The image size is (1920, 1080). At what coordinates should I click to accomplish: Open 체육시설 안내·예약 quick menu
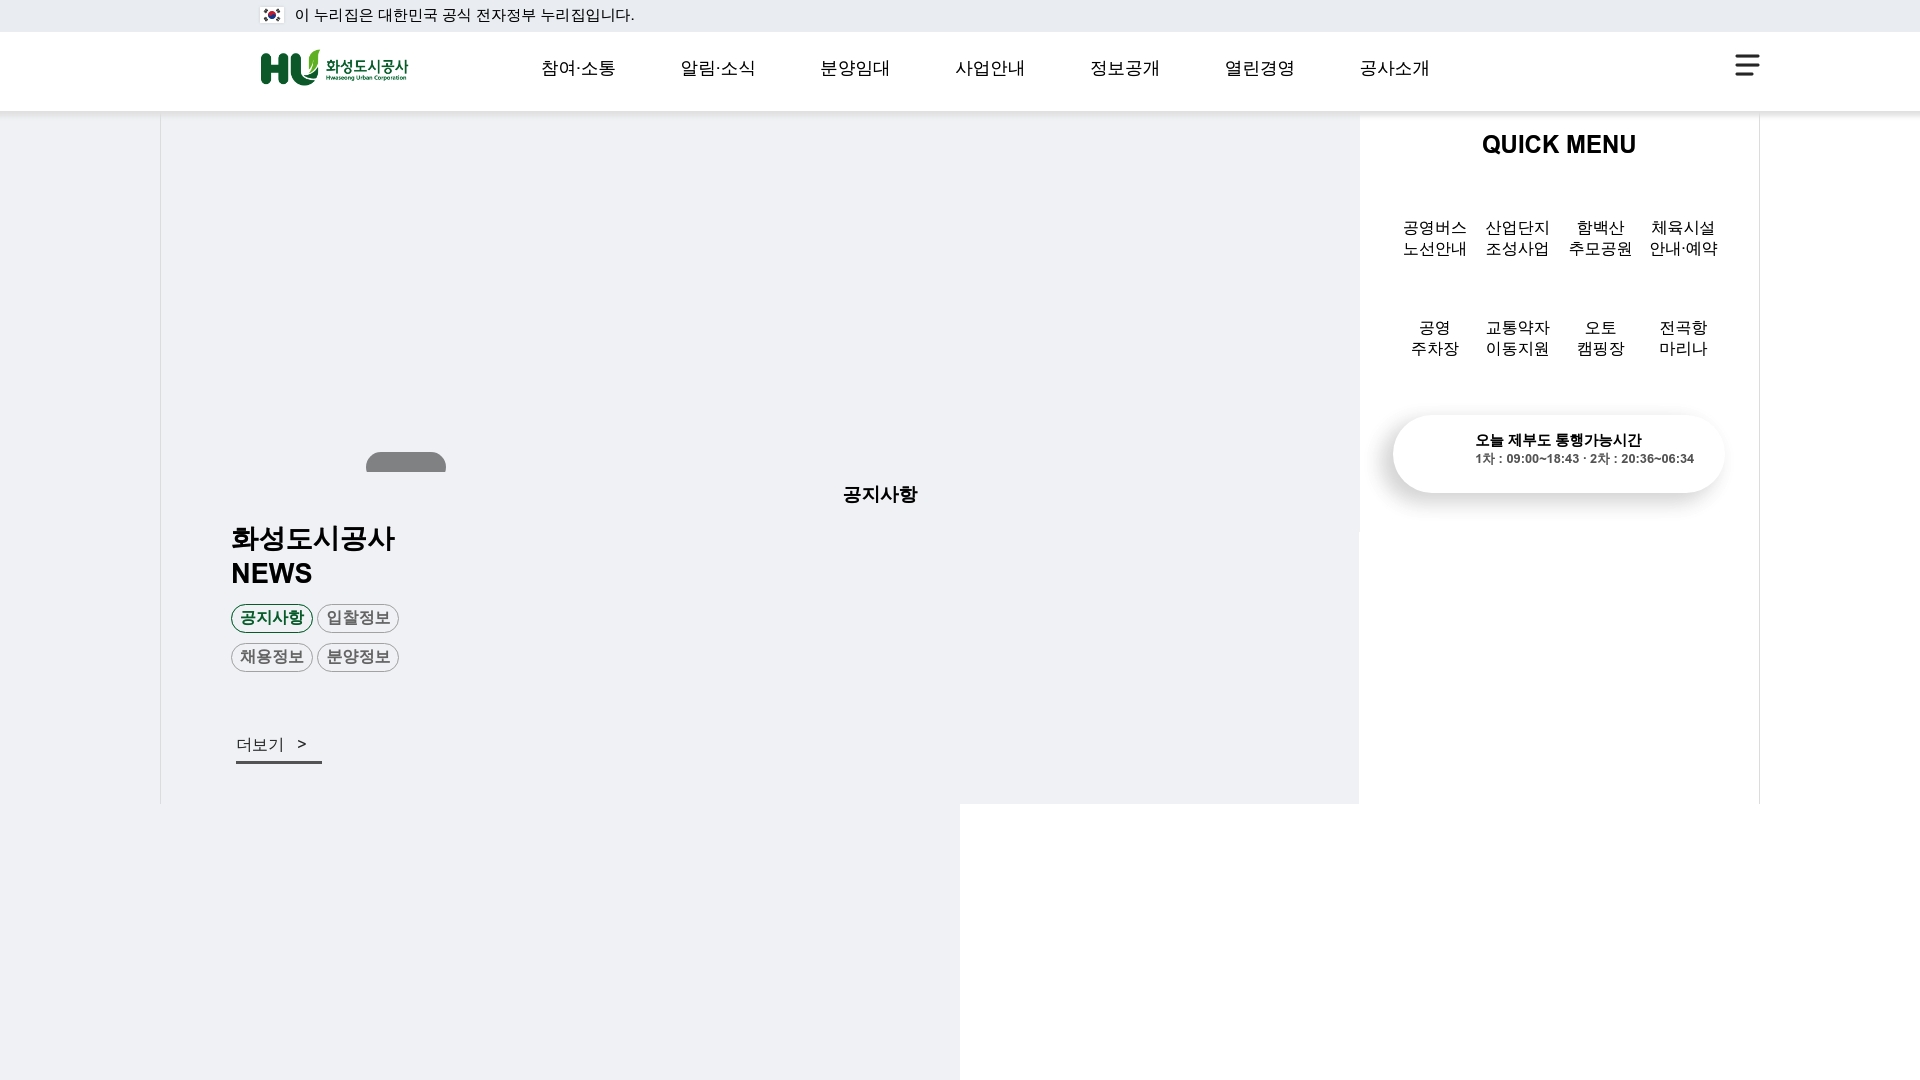click(x=1683, y=238)
